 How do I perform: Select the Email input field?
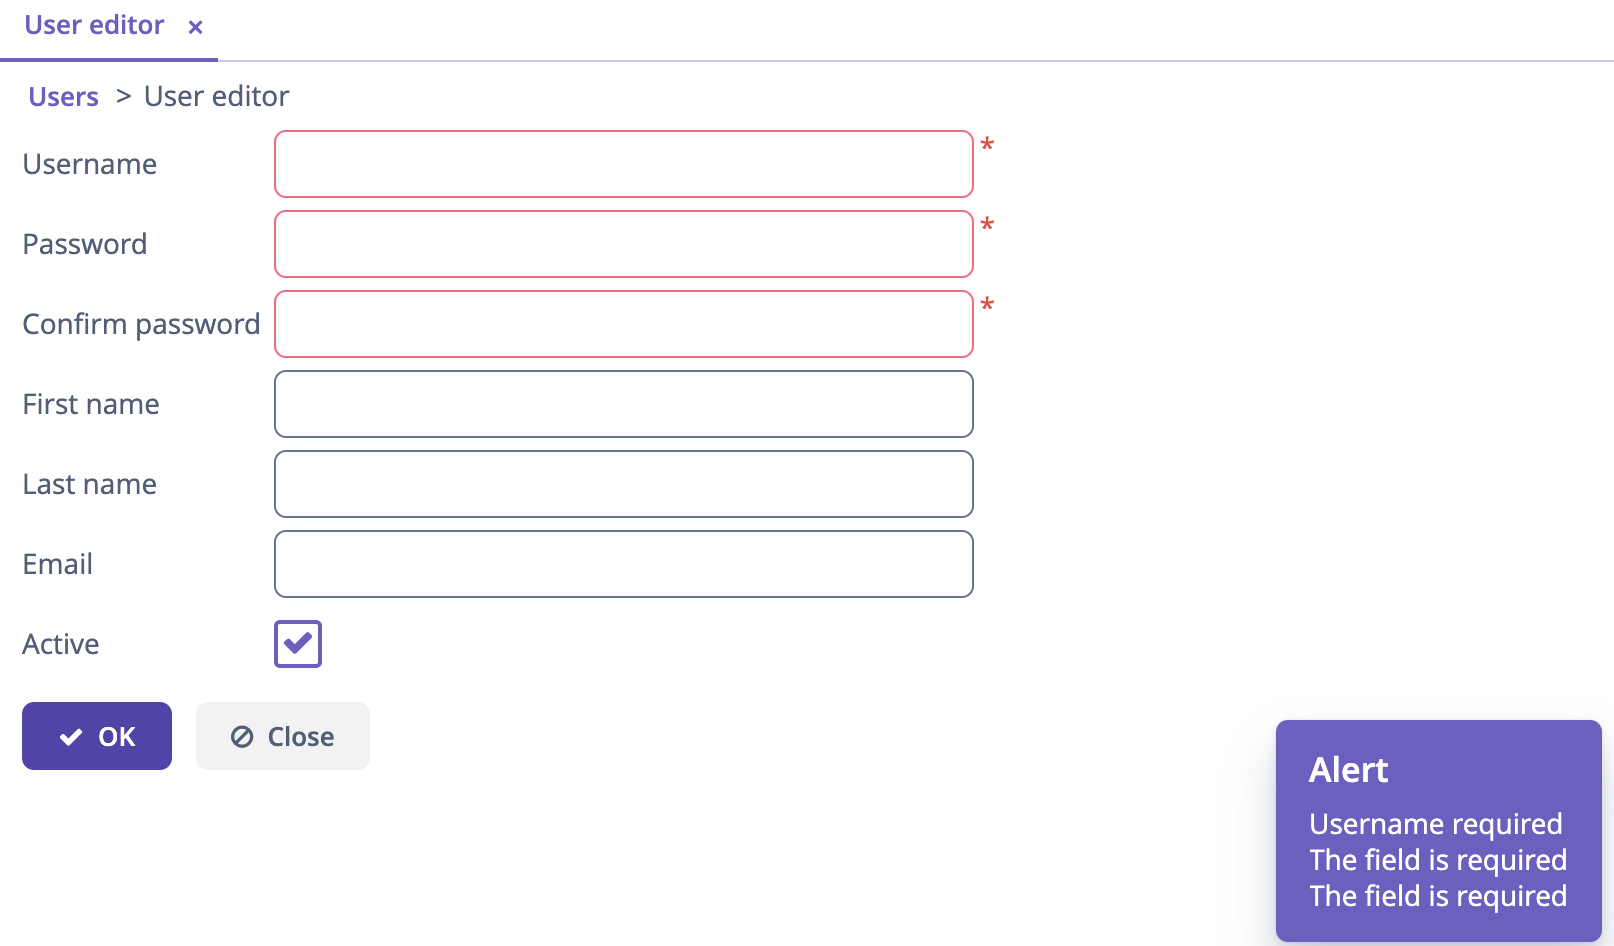tap(624, 564)
